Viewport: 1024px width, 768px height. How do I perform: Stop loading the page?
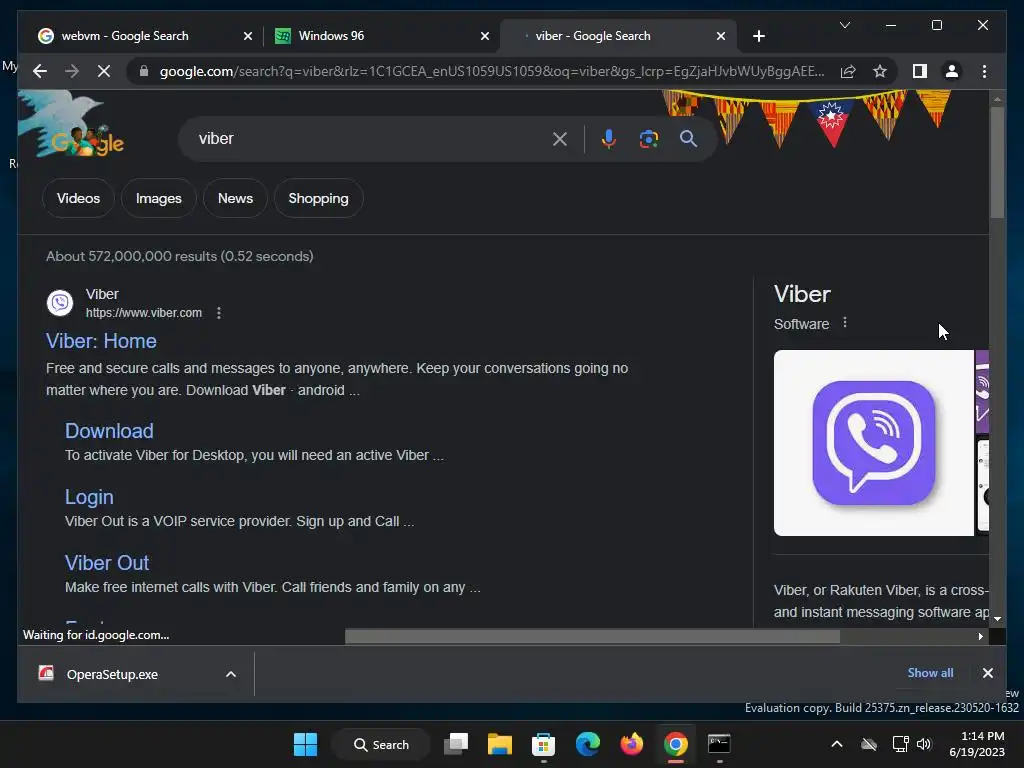click(104, 71)
